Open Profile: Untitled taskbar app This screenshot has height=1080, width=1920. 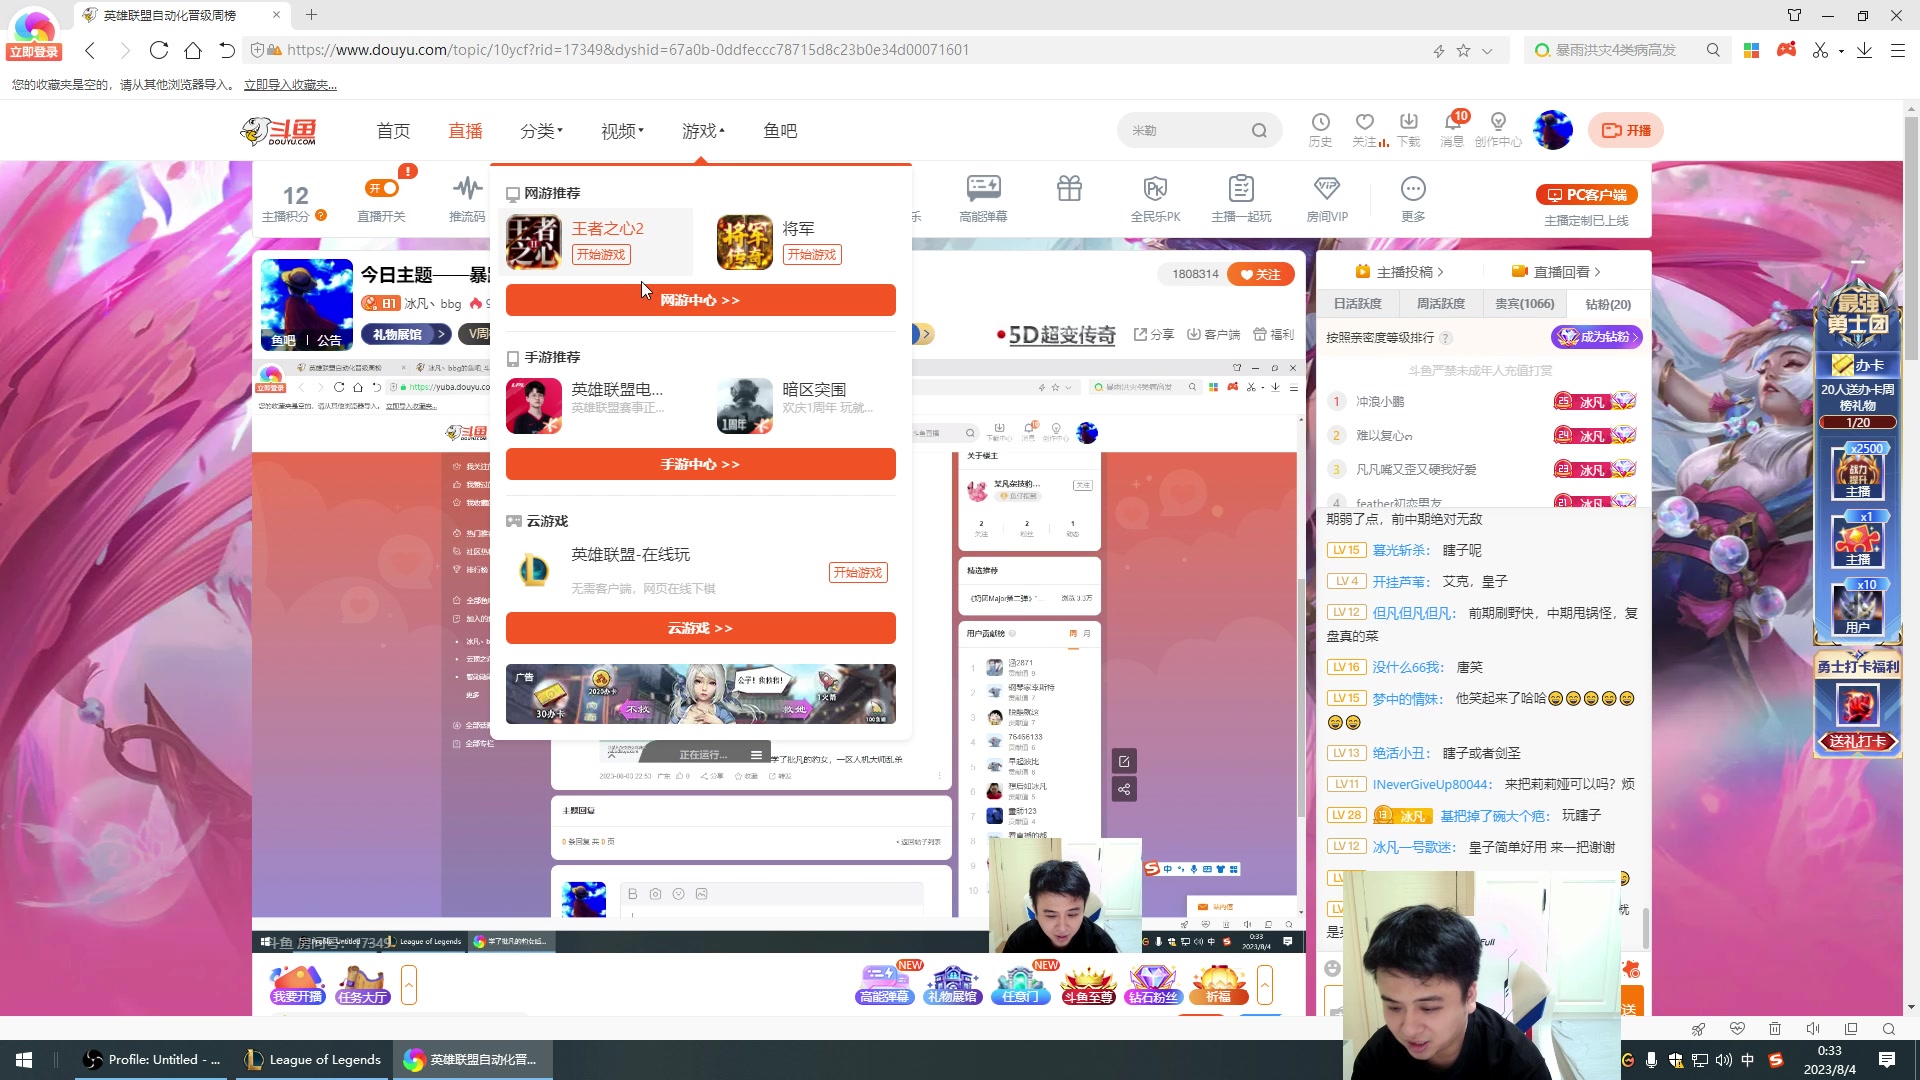(153, 1060)
